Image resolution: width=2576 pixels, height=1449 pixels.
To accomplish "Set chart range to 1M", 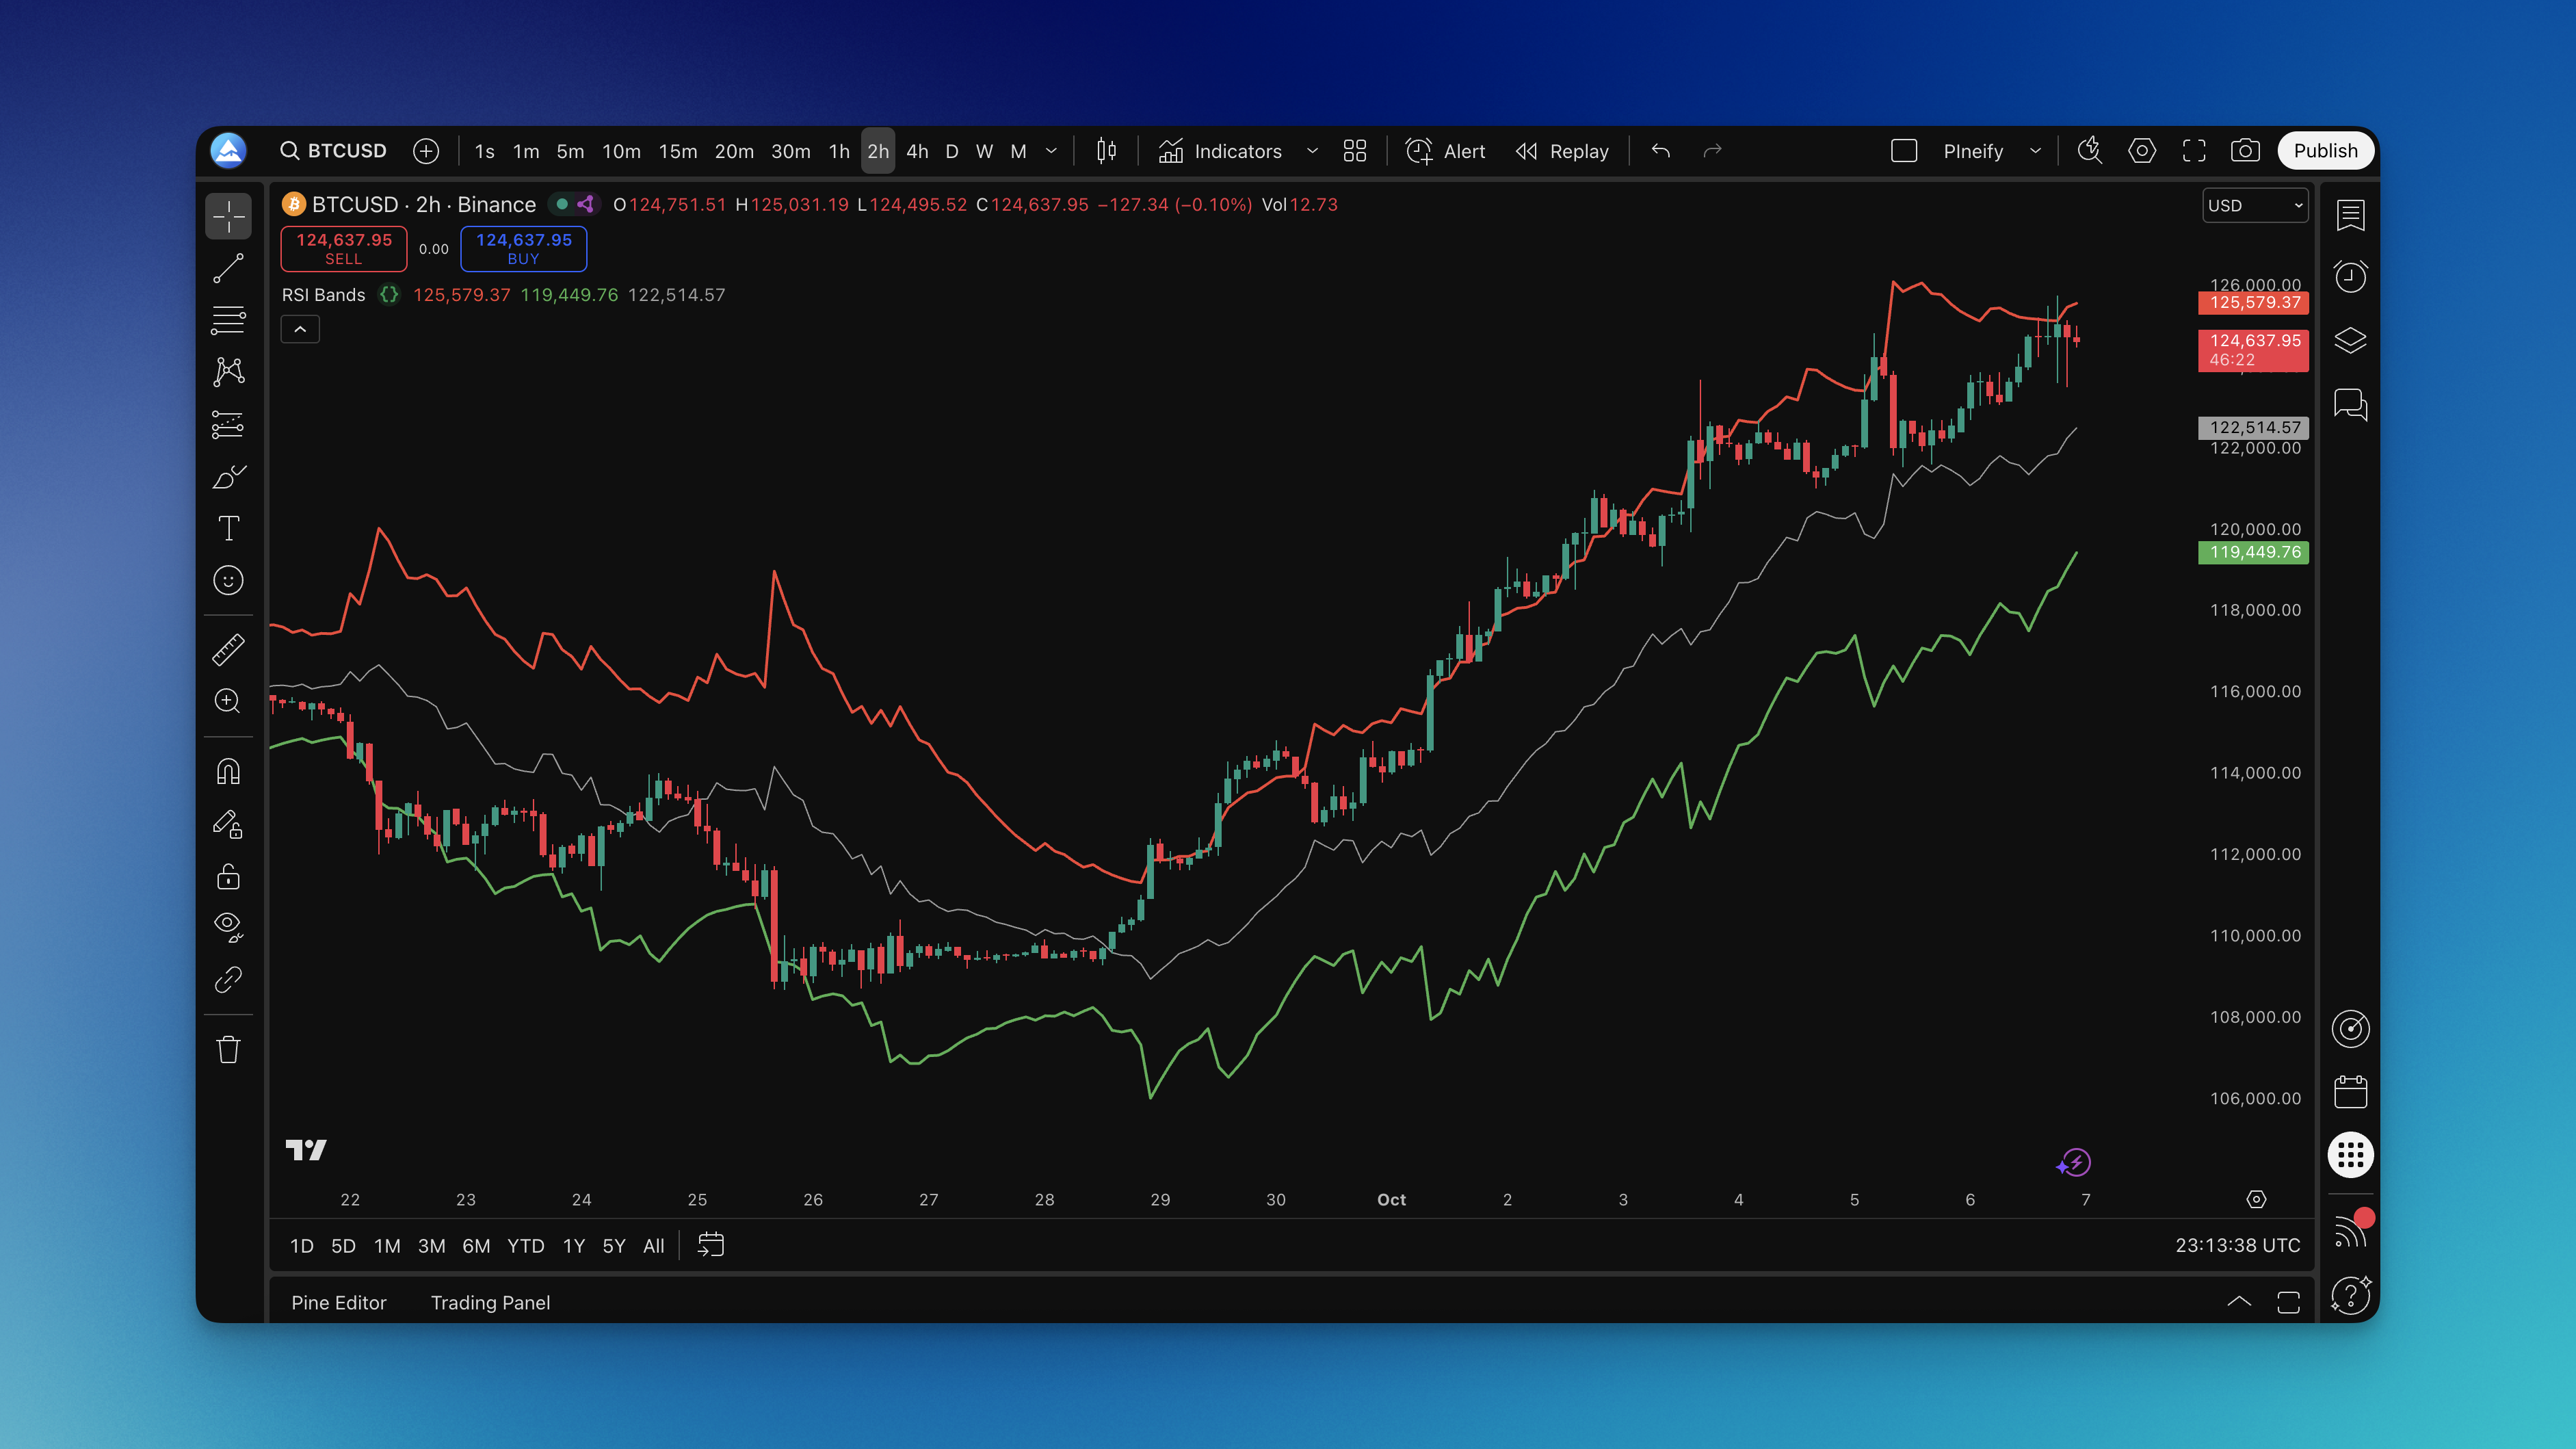I will (x=387, y=1246).
